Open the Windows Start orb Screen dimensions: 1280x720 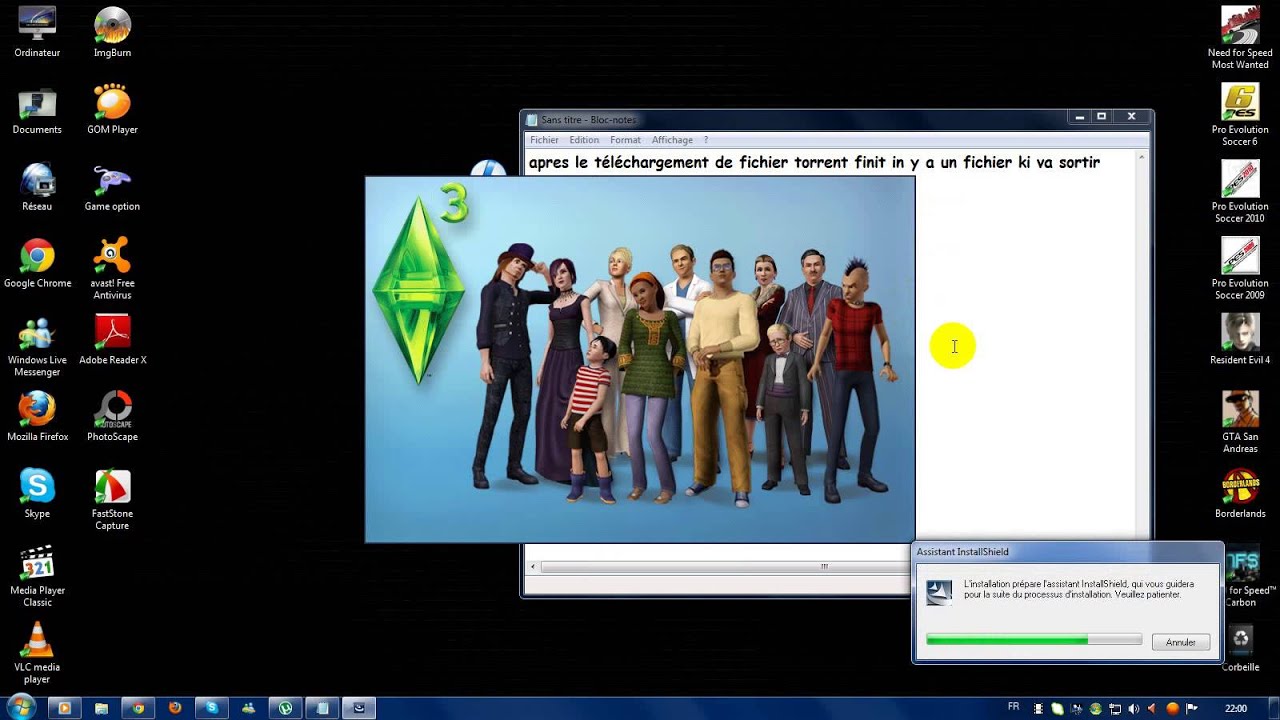coord(20,708)
